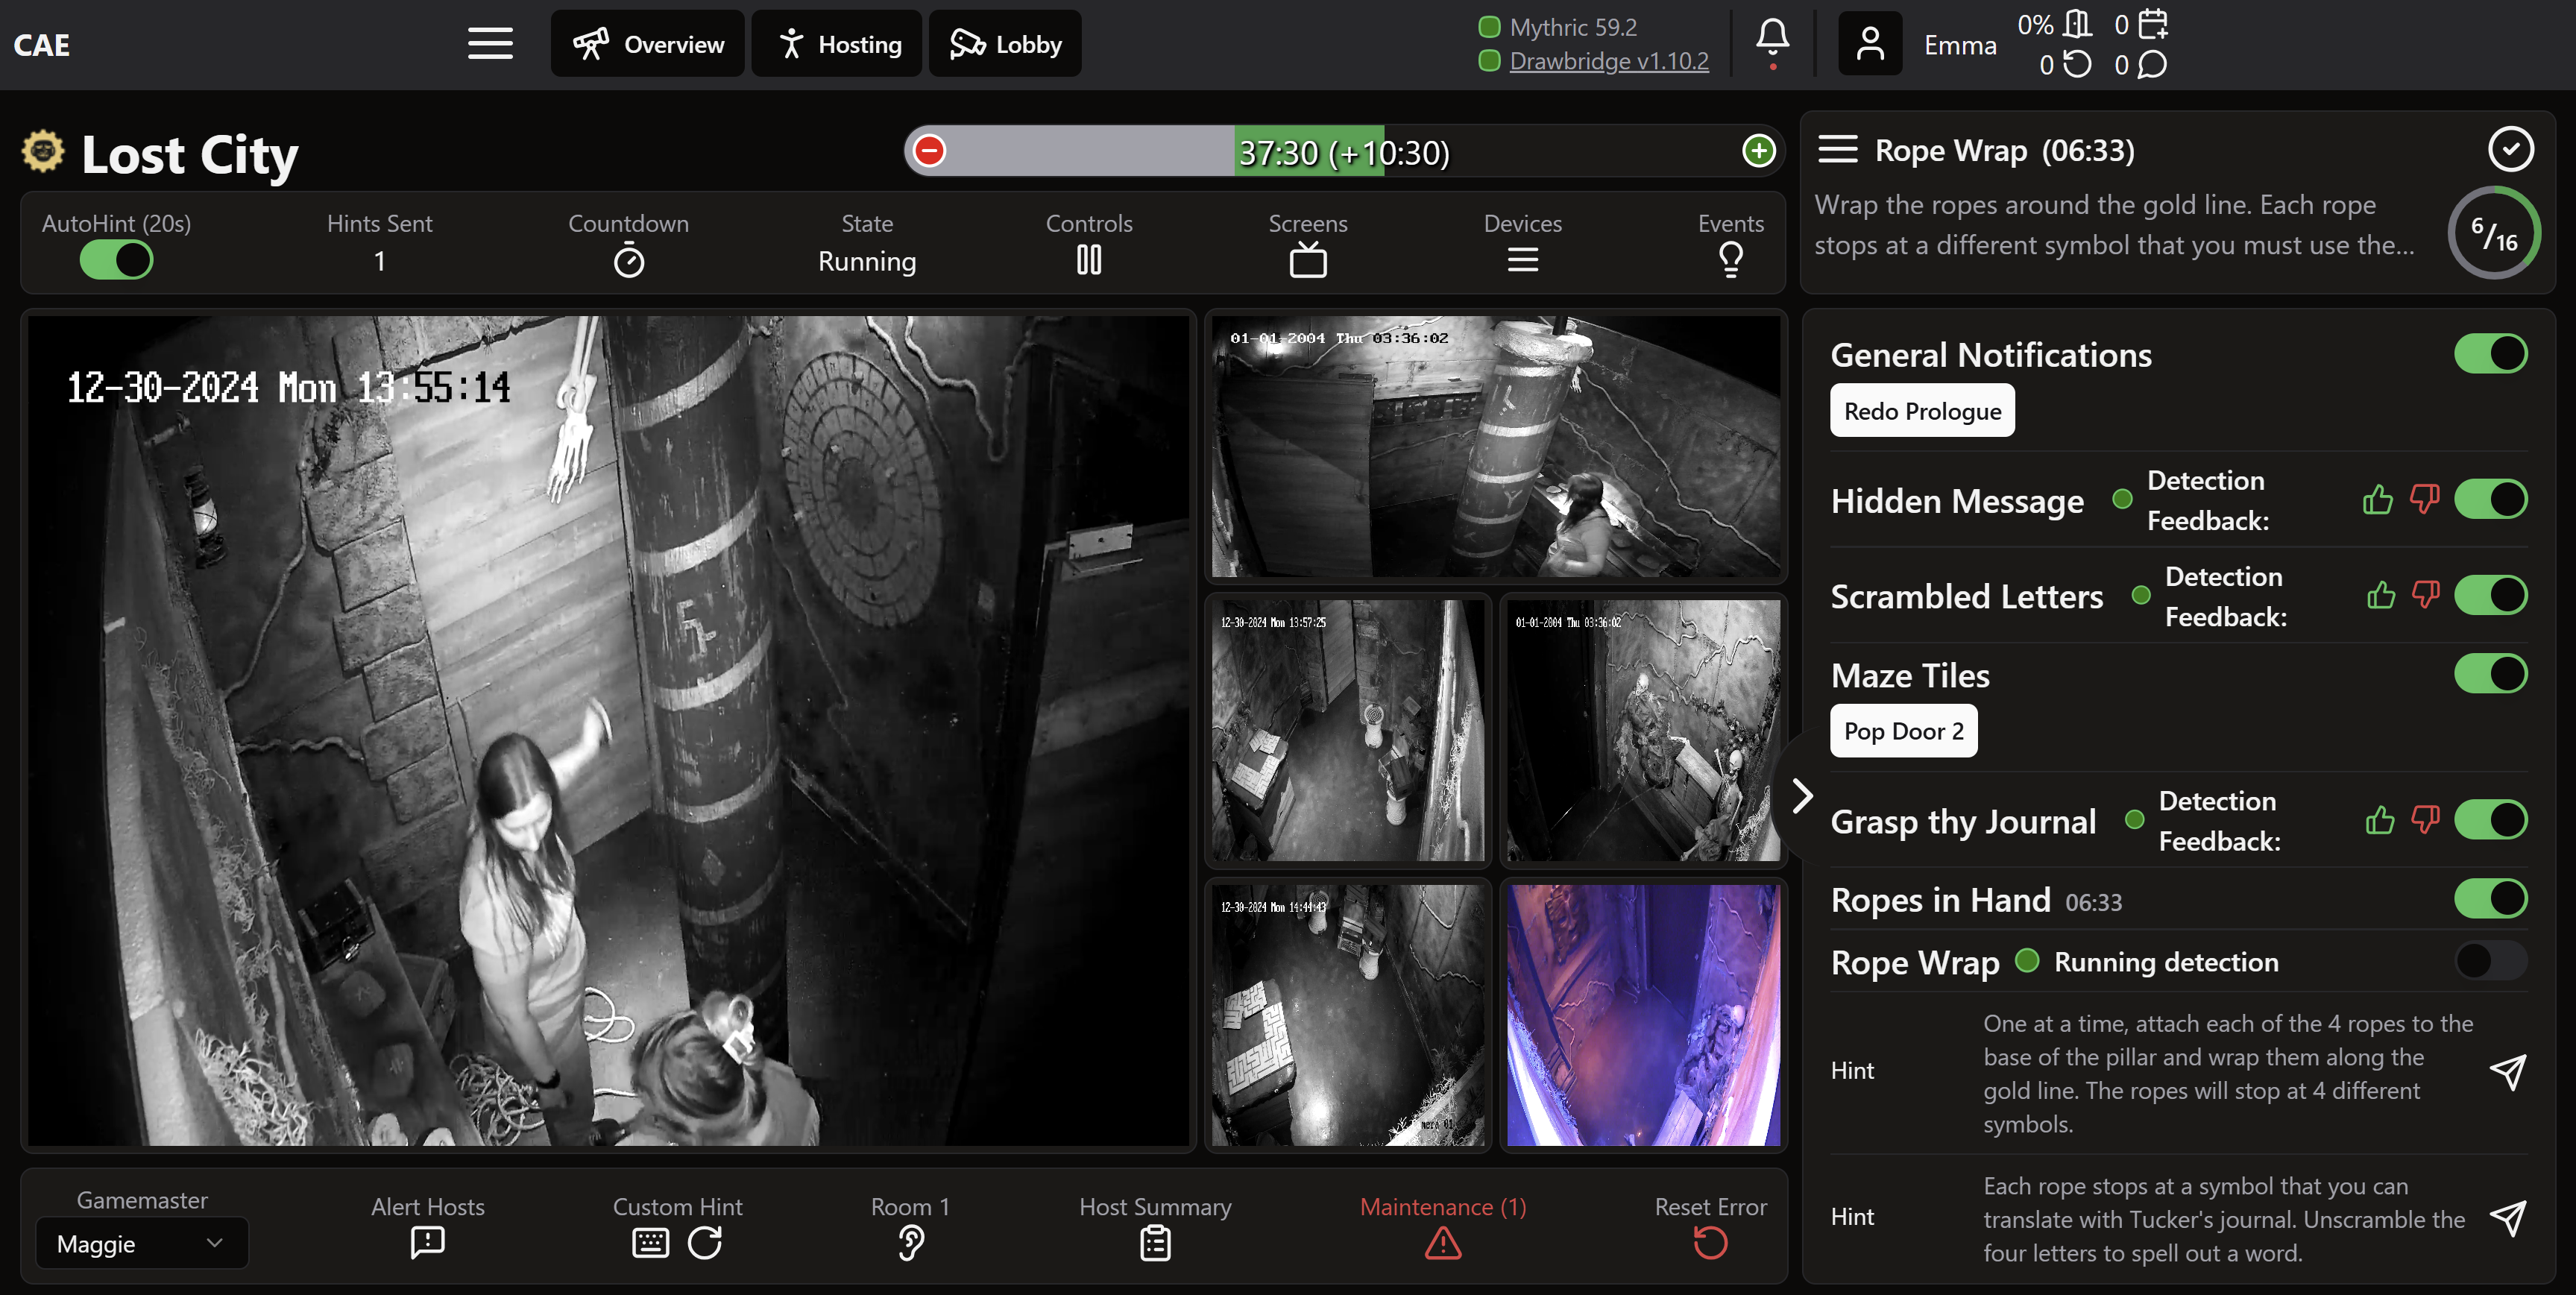Image resolution: width=2576 pixels, height=1295 pixels.
Task: Give thumbs up on Hidden Message detection
Action: pos(2377,500)
